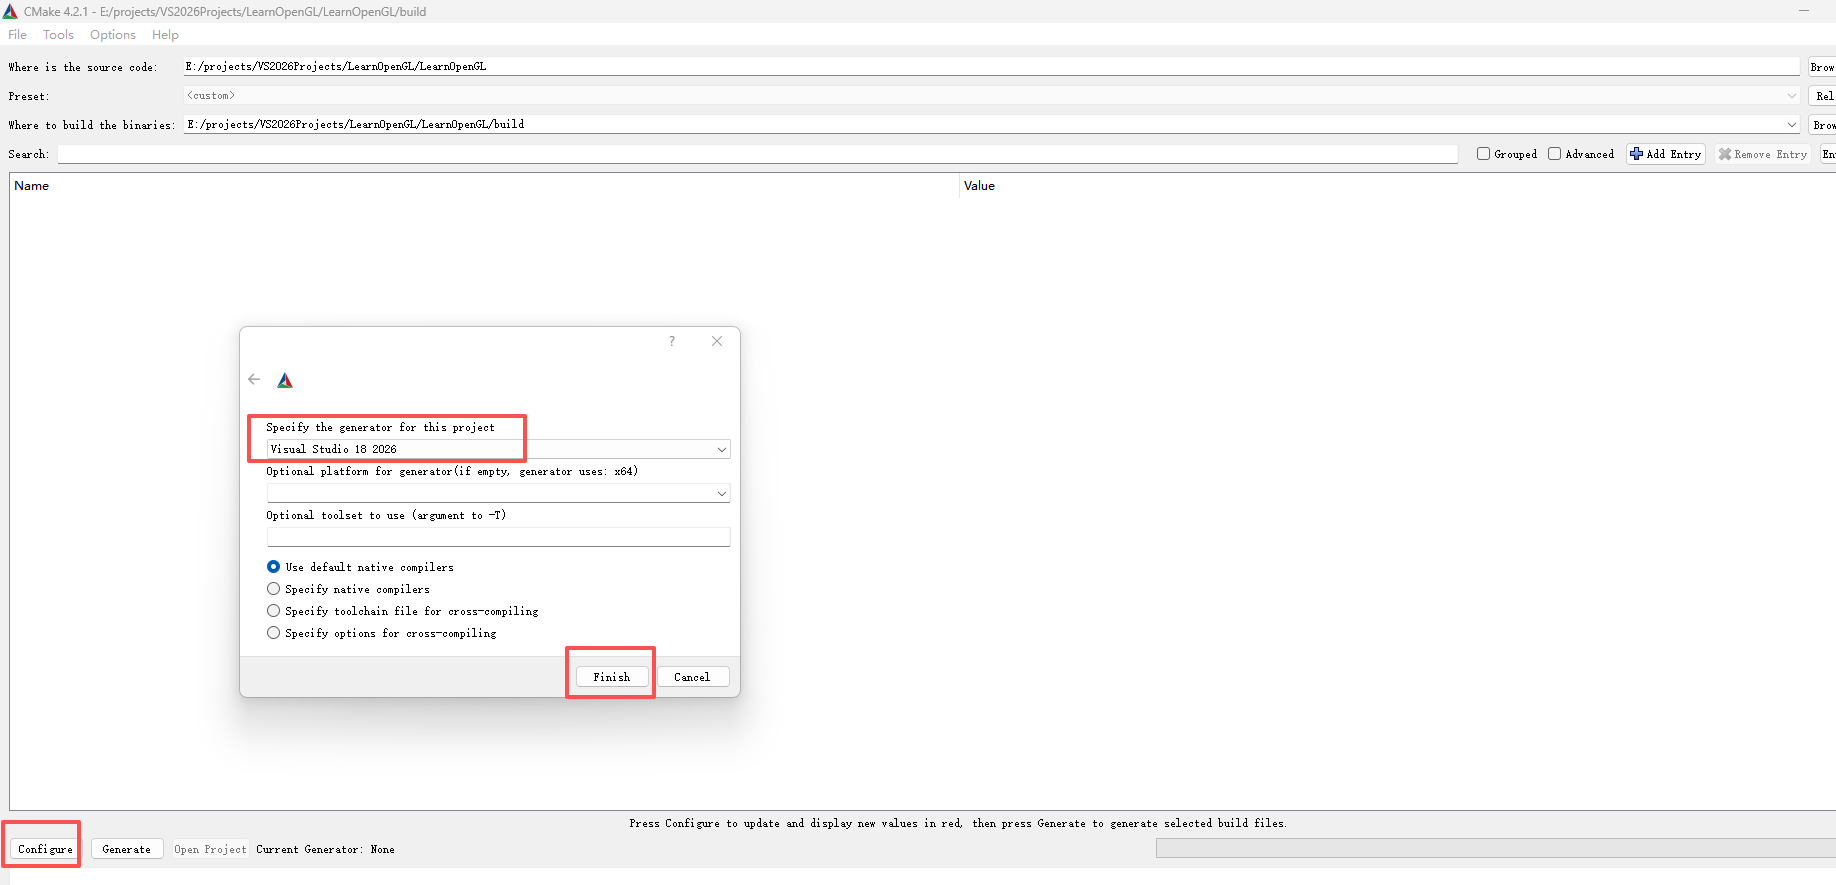Screen dimensions: 1836x885
Task: Enable the Grouped checkbox
Action: [x=1483, y=154]
